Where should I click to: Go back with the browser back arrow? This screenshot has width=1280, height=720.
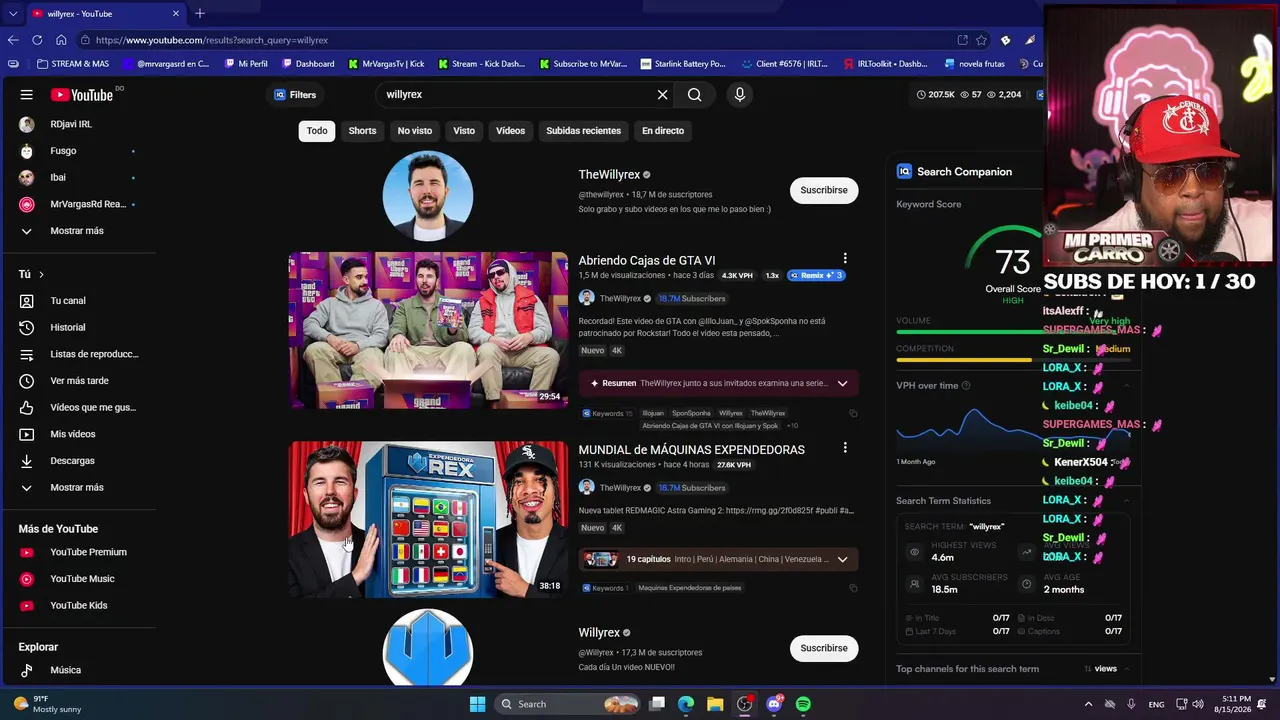pyautogui.click(x=13, y=40)
